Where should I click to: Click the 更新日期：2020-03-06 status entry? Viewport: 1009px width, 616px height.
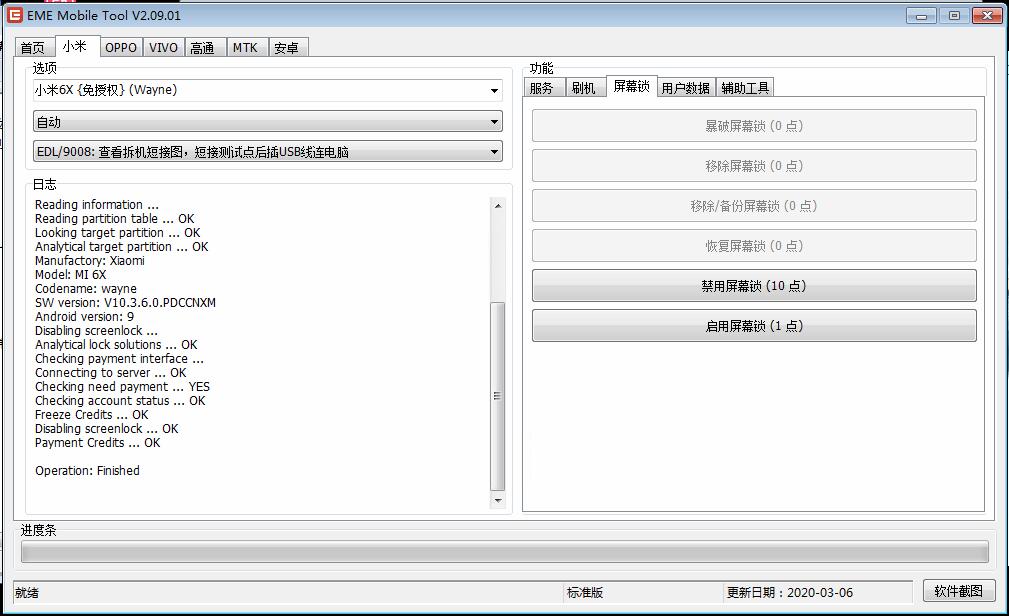pyautogui.click(x=790, y=593)
